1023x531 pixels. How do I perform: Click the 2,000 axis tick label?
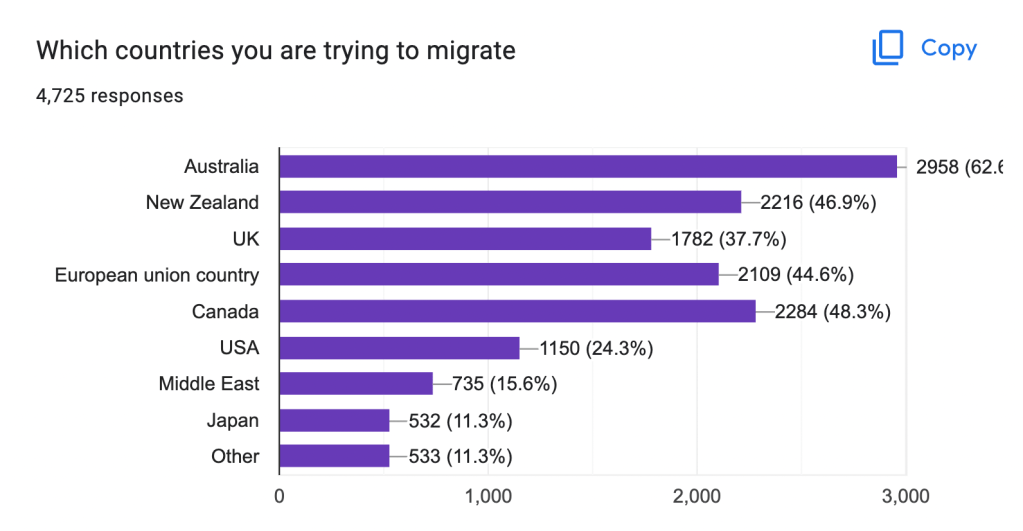(x=697, y=496)
